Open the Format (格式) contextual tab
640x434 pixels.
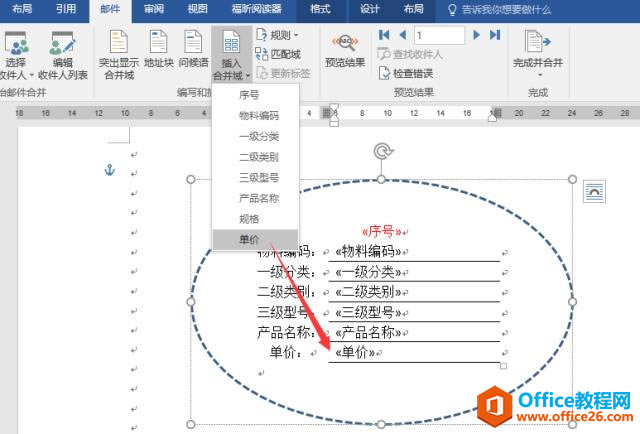pyautogui.click(x=320, y=9)
